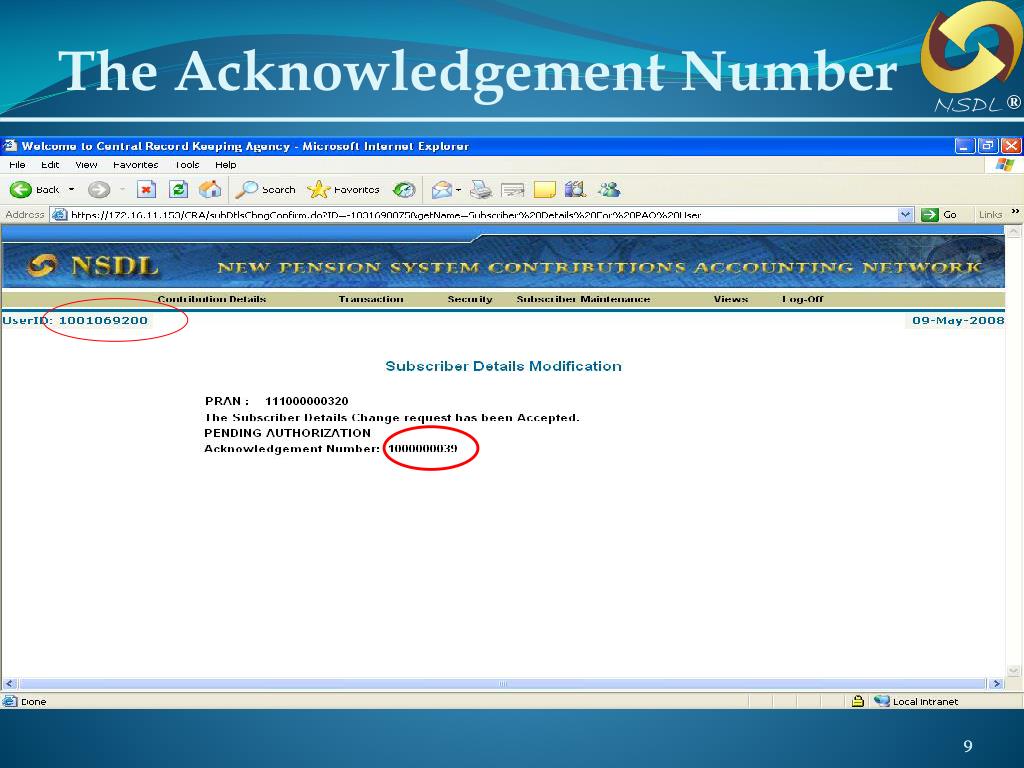Open the Views page menu
Screen dimensions: 1024x768
(731, 299)
